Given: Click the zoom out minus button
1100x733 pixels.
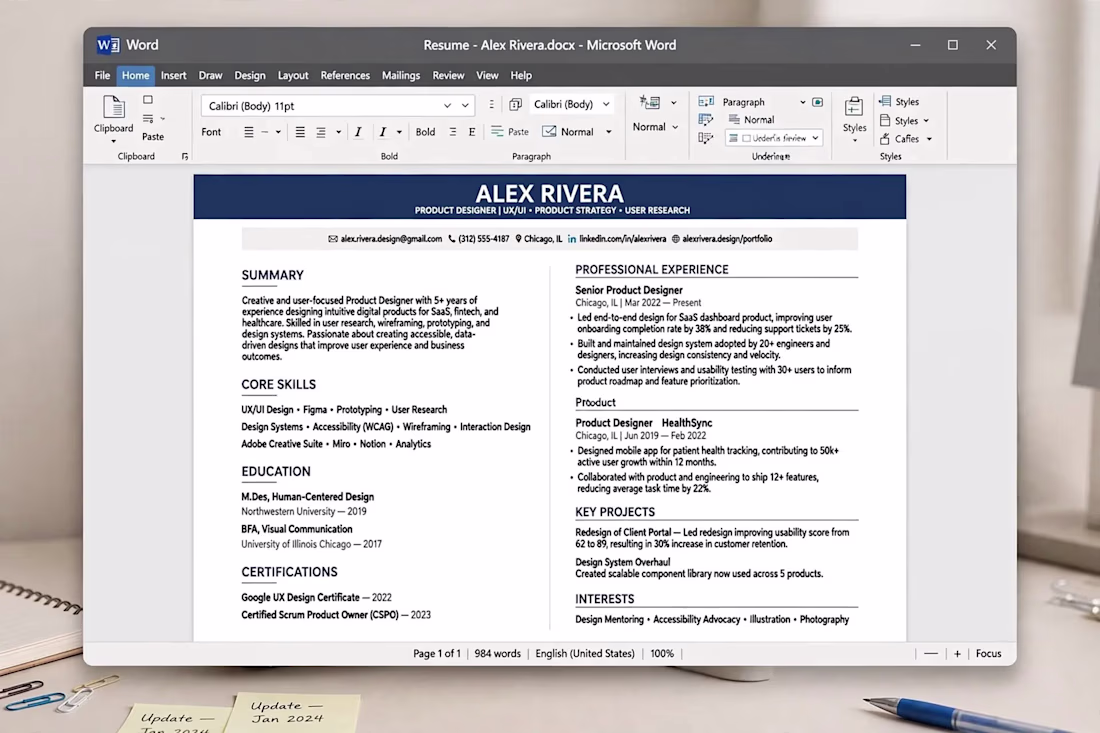Looking at the screenshot, I should [931, 654].
